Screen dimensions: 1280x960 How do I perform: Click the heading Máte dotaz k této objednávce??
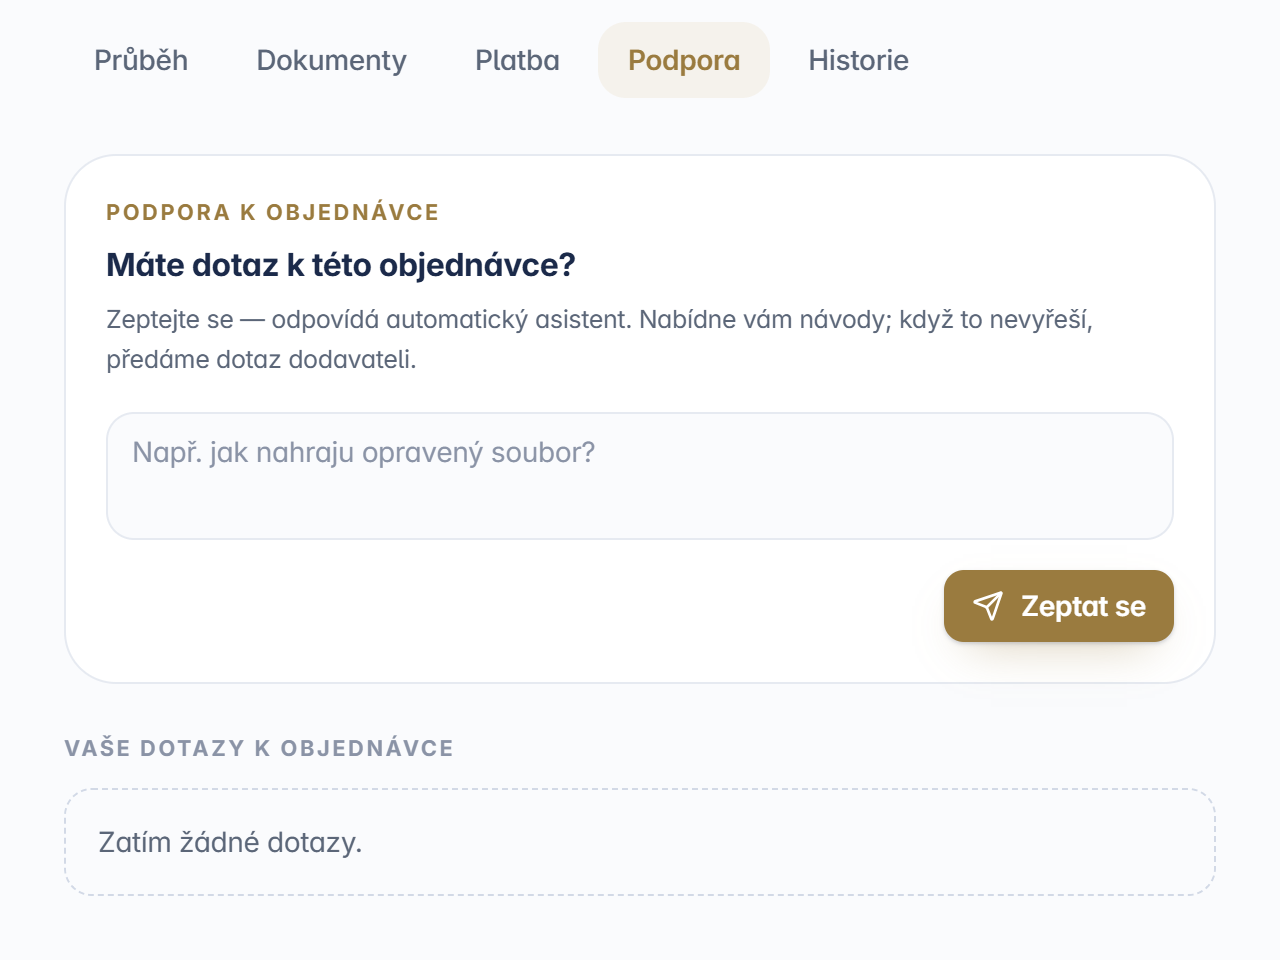(341, 265)
